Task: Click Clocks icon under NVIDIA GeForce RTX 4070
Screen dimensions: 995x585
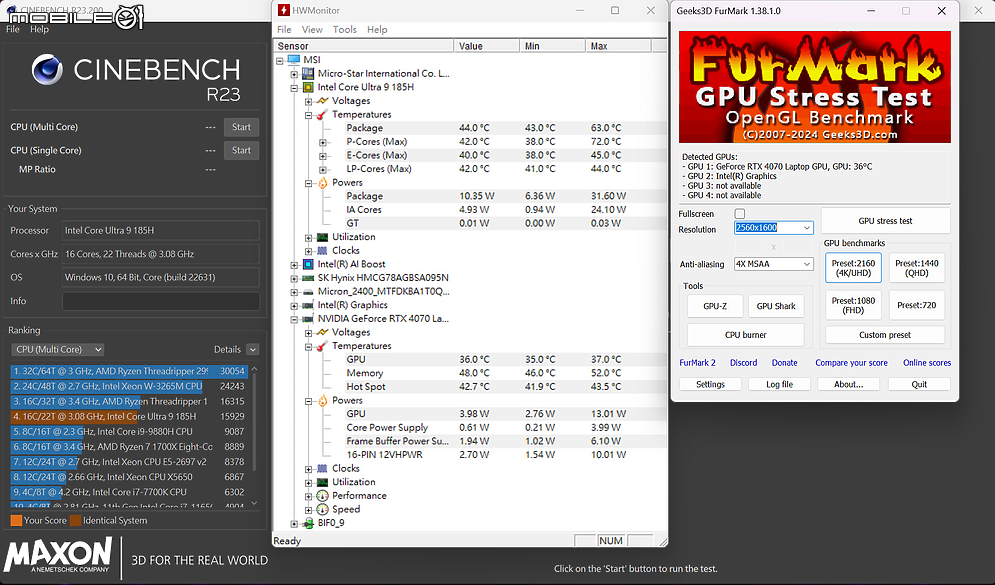Action: pyautogui.click(x=322, y=468)
